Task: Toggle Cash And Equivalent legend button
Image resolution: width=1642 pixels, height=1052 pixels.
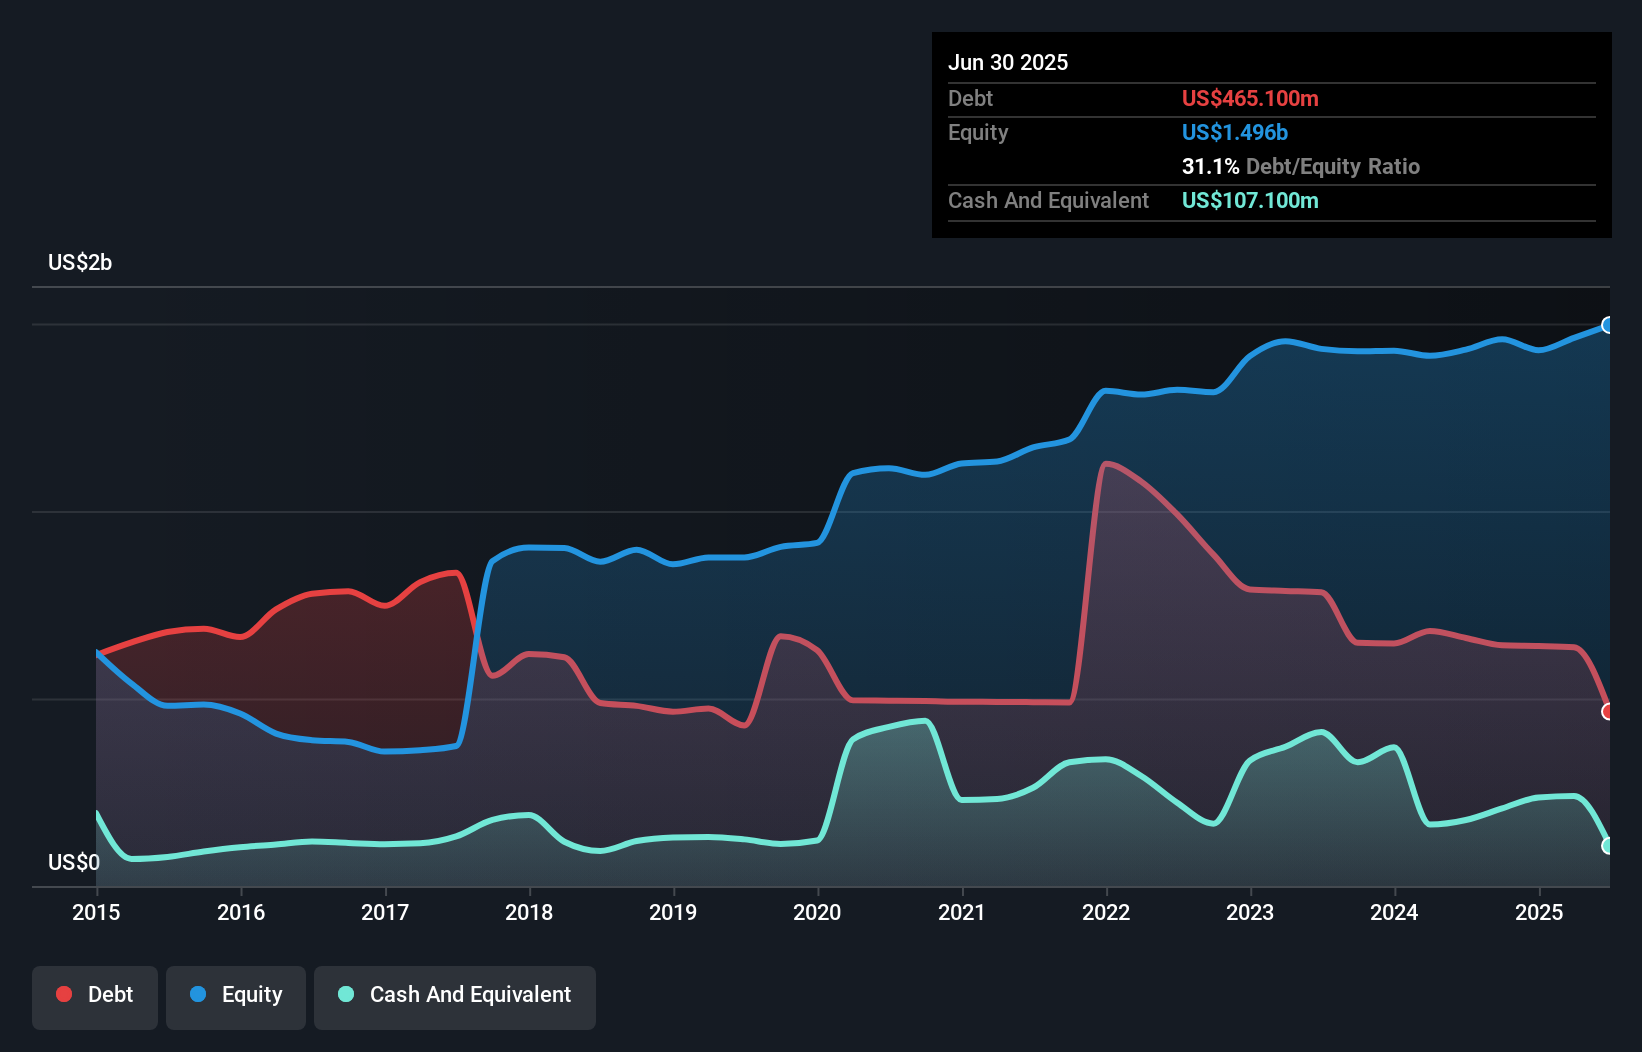Action: 455,997
